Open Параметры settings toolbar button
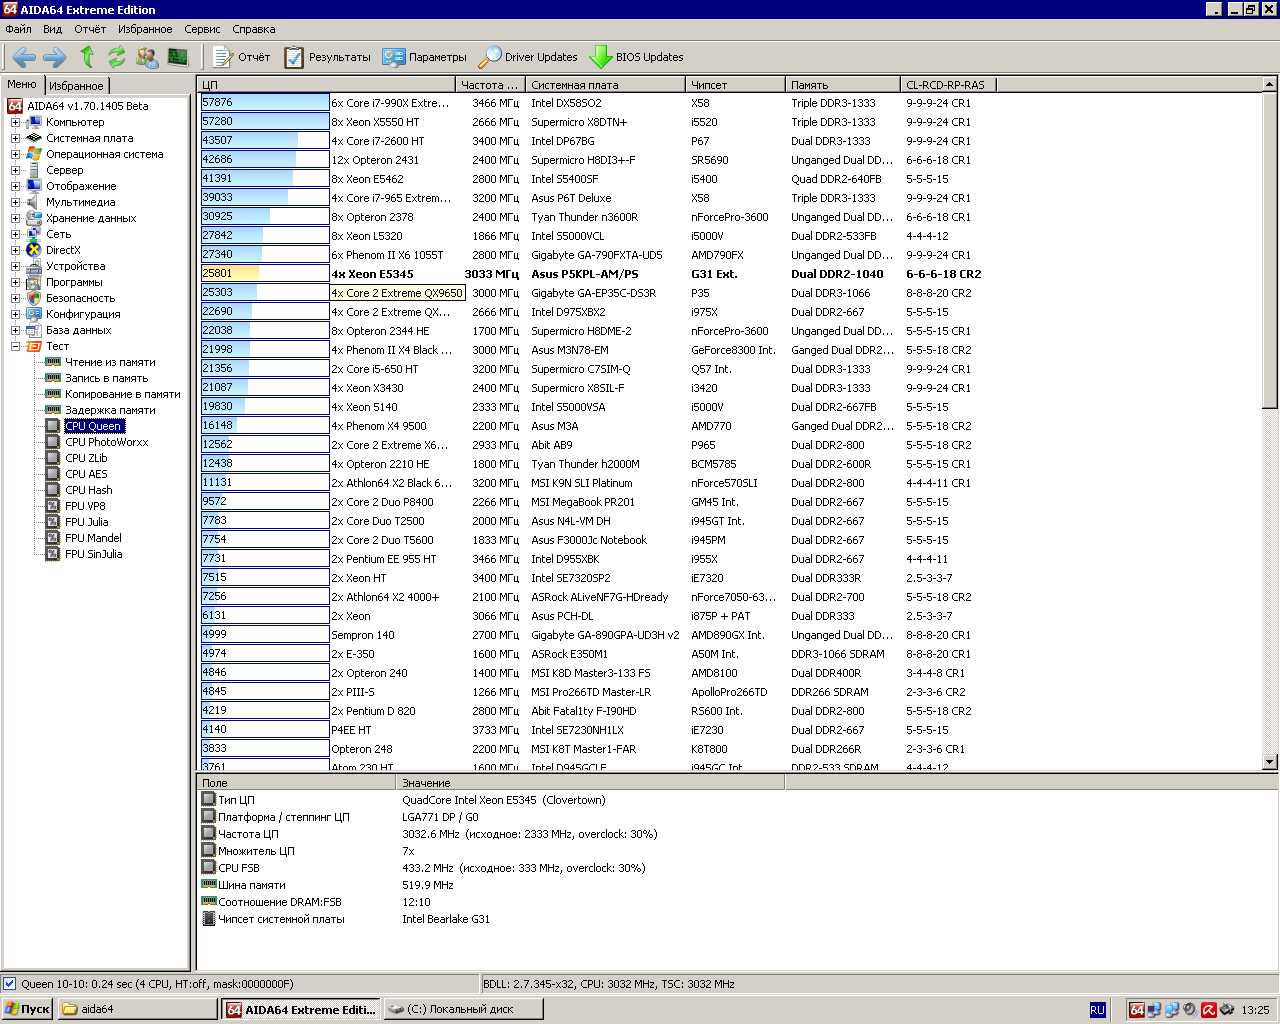Image resolution: width=1280 pixels, height=1024 pixels. (425, 57)
